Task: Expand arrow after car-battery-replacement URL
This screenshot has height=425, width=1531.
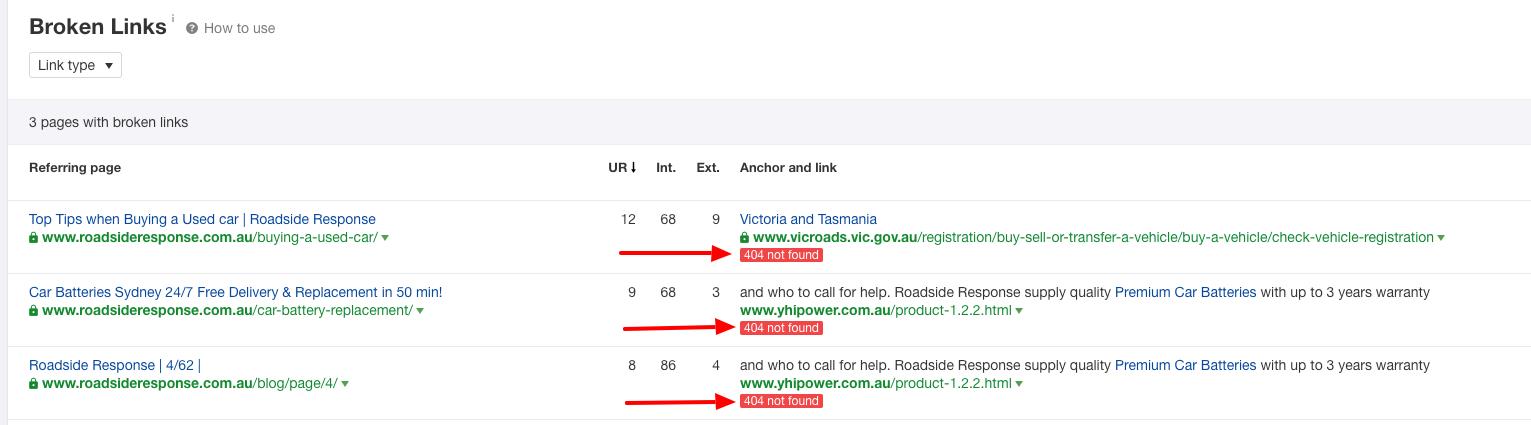Action: [x=421, y=311]
